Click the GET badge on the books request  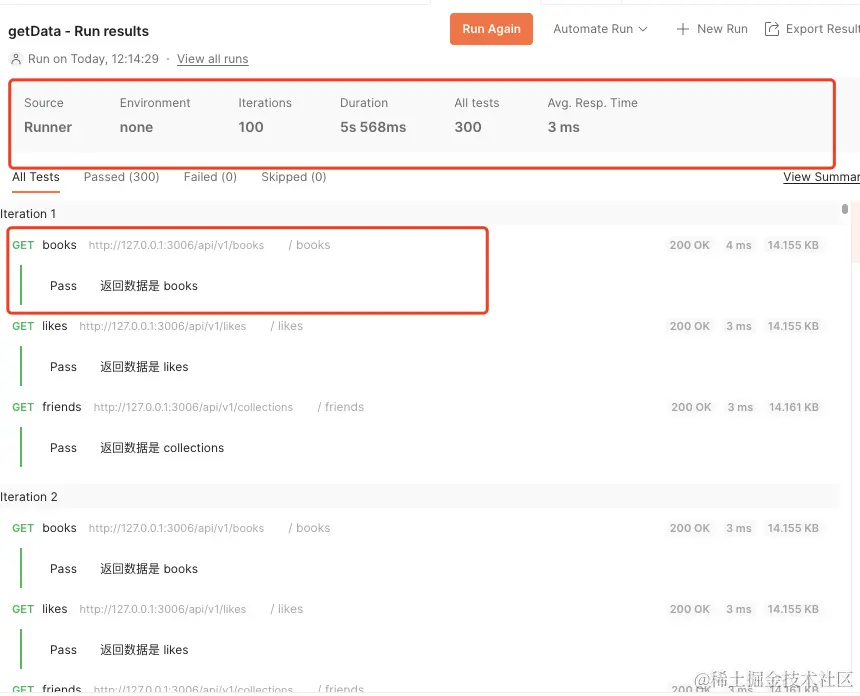click(x=22, y=245)
